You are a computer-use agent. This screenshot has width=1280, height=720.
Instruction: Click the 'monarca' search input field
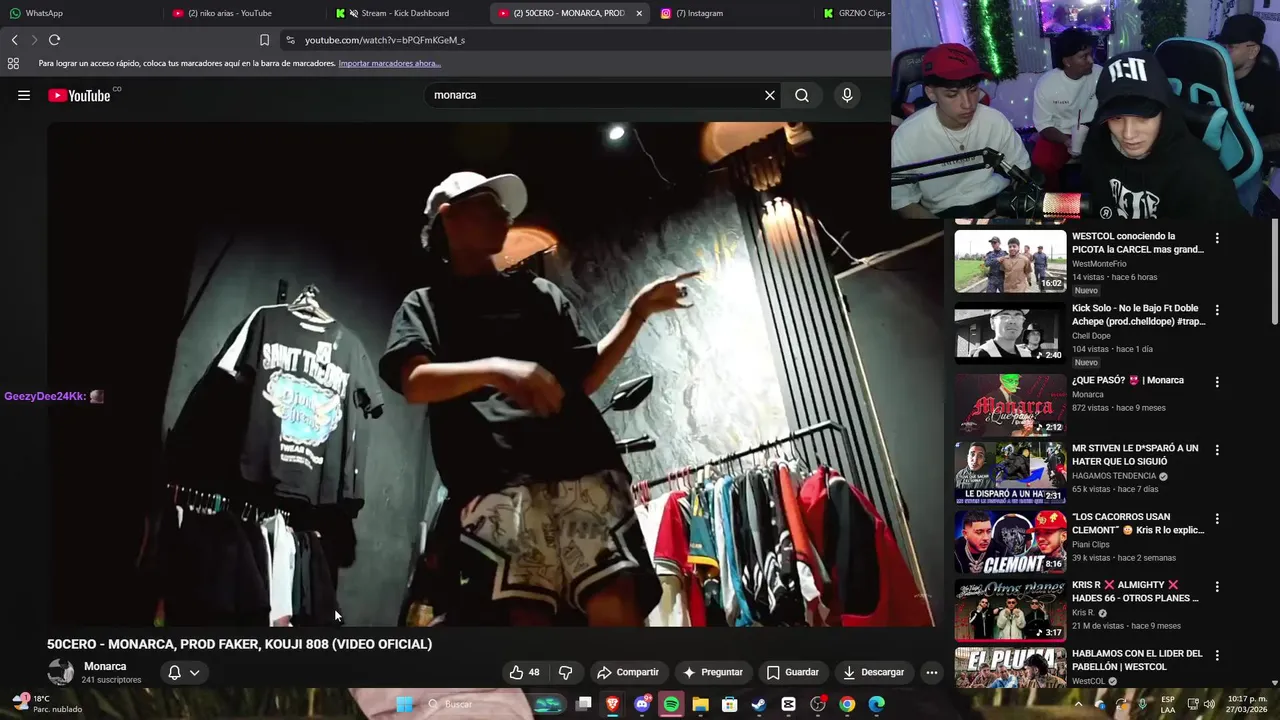click(595, 95)
